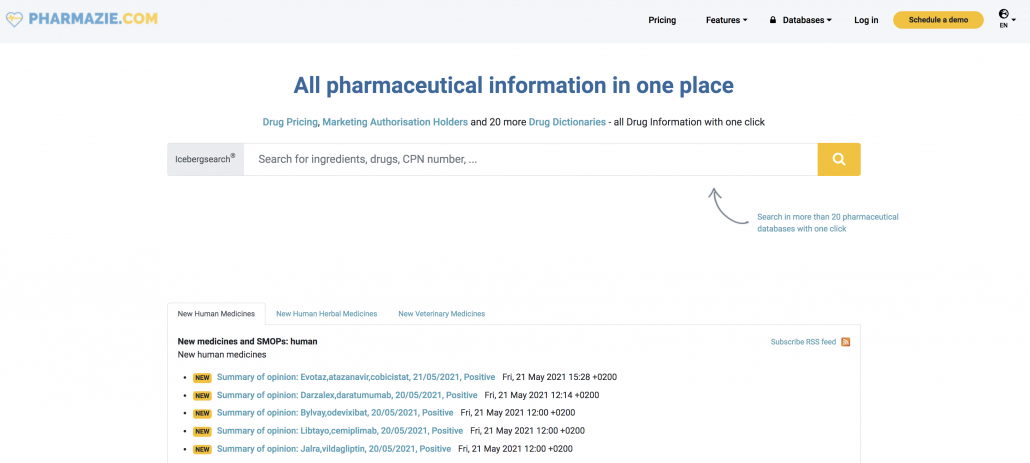Click the NEW badge beside Evotaz
1030x463 pixels.
click(202, 378)
